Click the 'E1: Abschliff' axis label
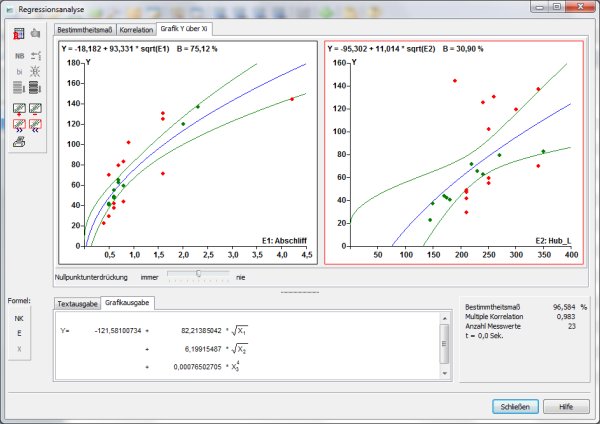The image size is (600, 424). (284, 241)
